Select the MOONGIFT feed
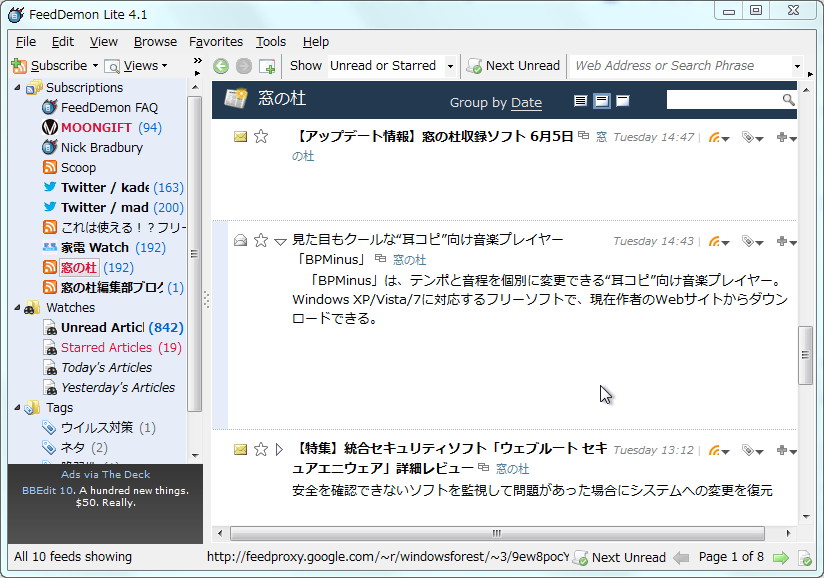This screenshot has height=578, width=824. tap(102, 128)
